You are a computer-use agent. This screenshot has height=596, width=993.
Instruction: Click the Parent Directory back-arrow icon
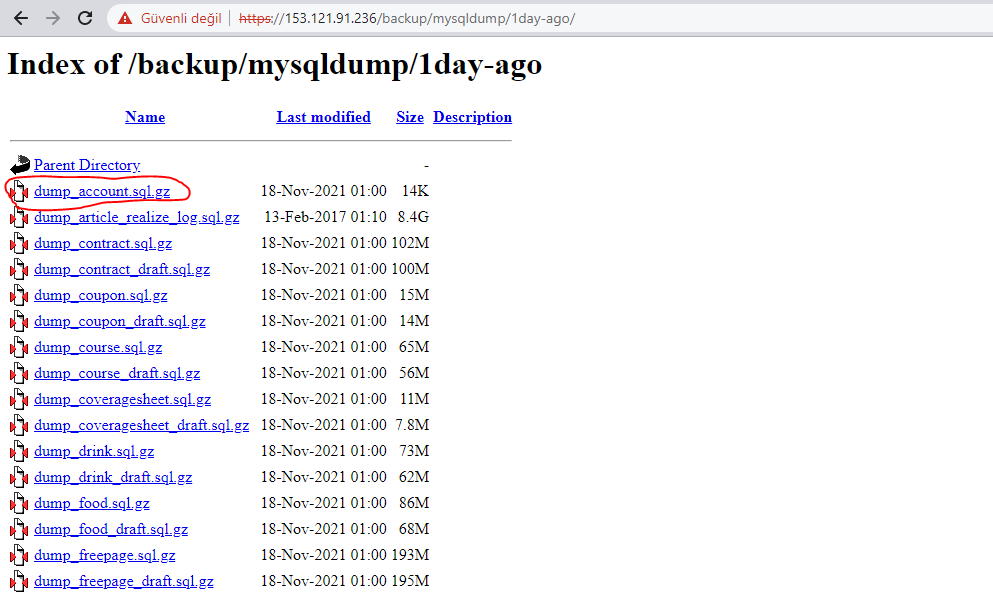pos(20,165)
